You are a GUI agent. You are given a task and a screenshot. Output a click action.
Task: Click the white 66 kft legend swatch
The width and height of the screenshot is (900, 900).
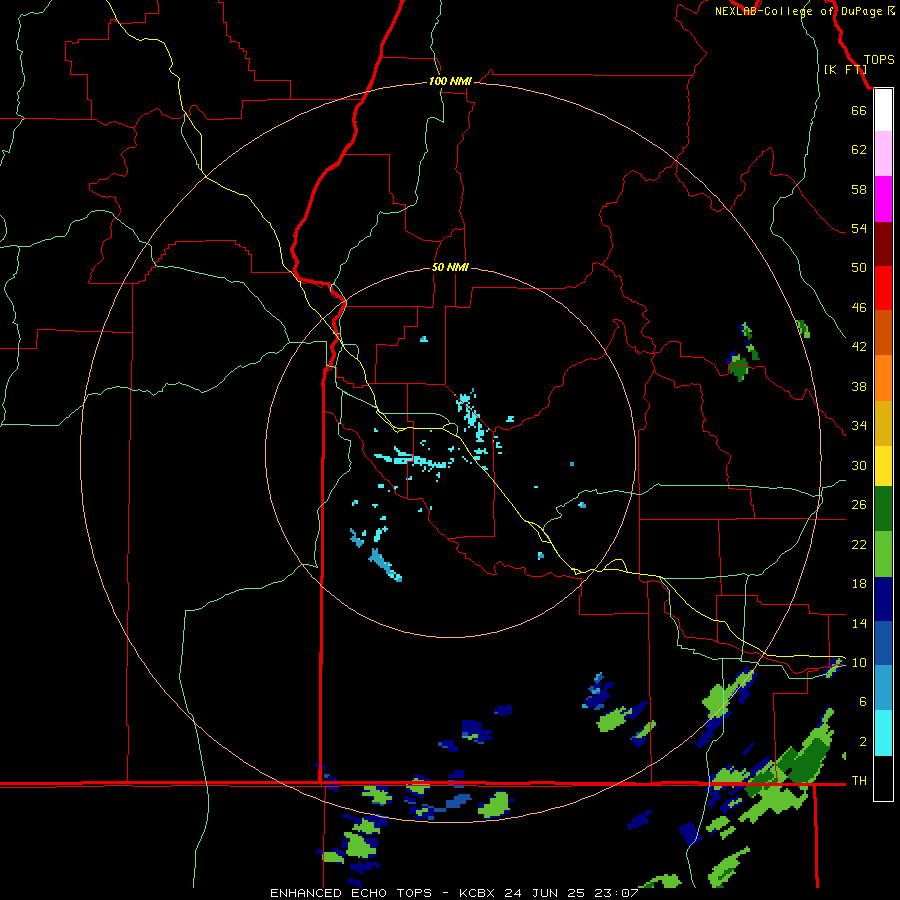pos(883,110)
